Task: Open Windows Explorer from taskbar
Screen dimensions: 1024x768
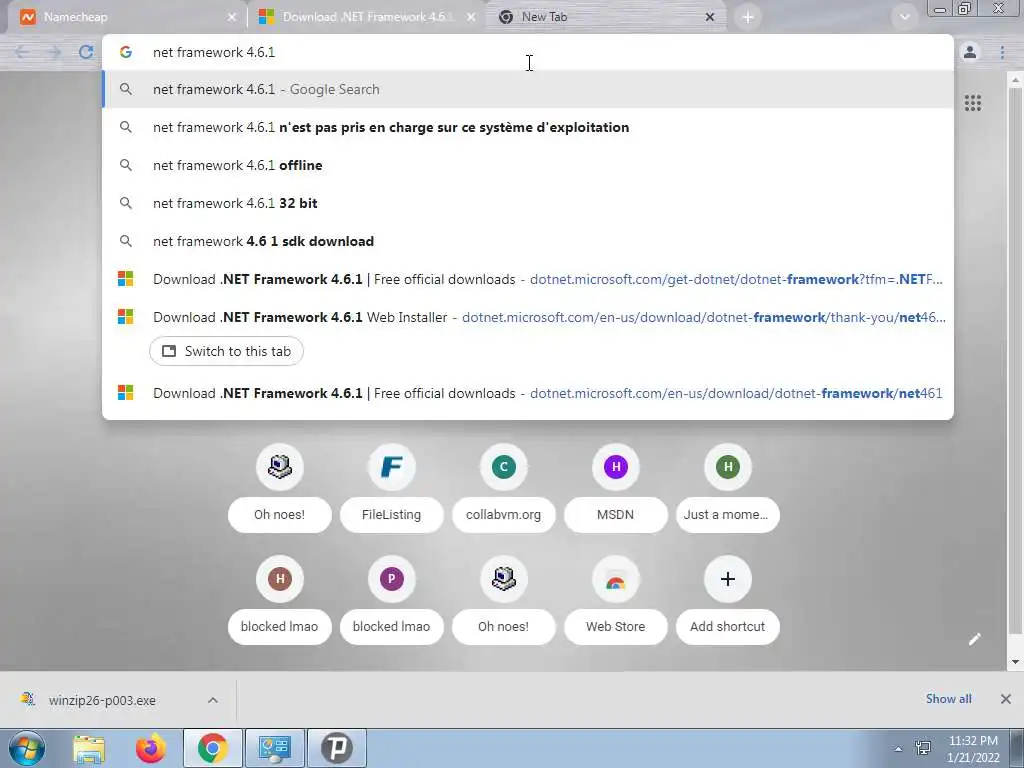Action: (x=89, y=748)
